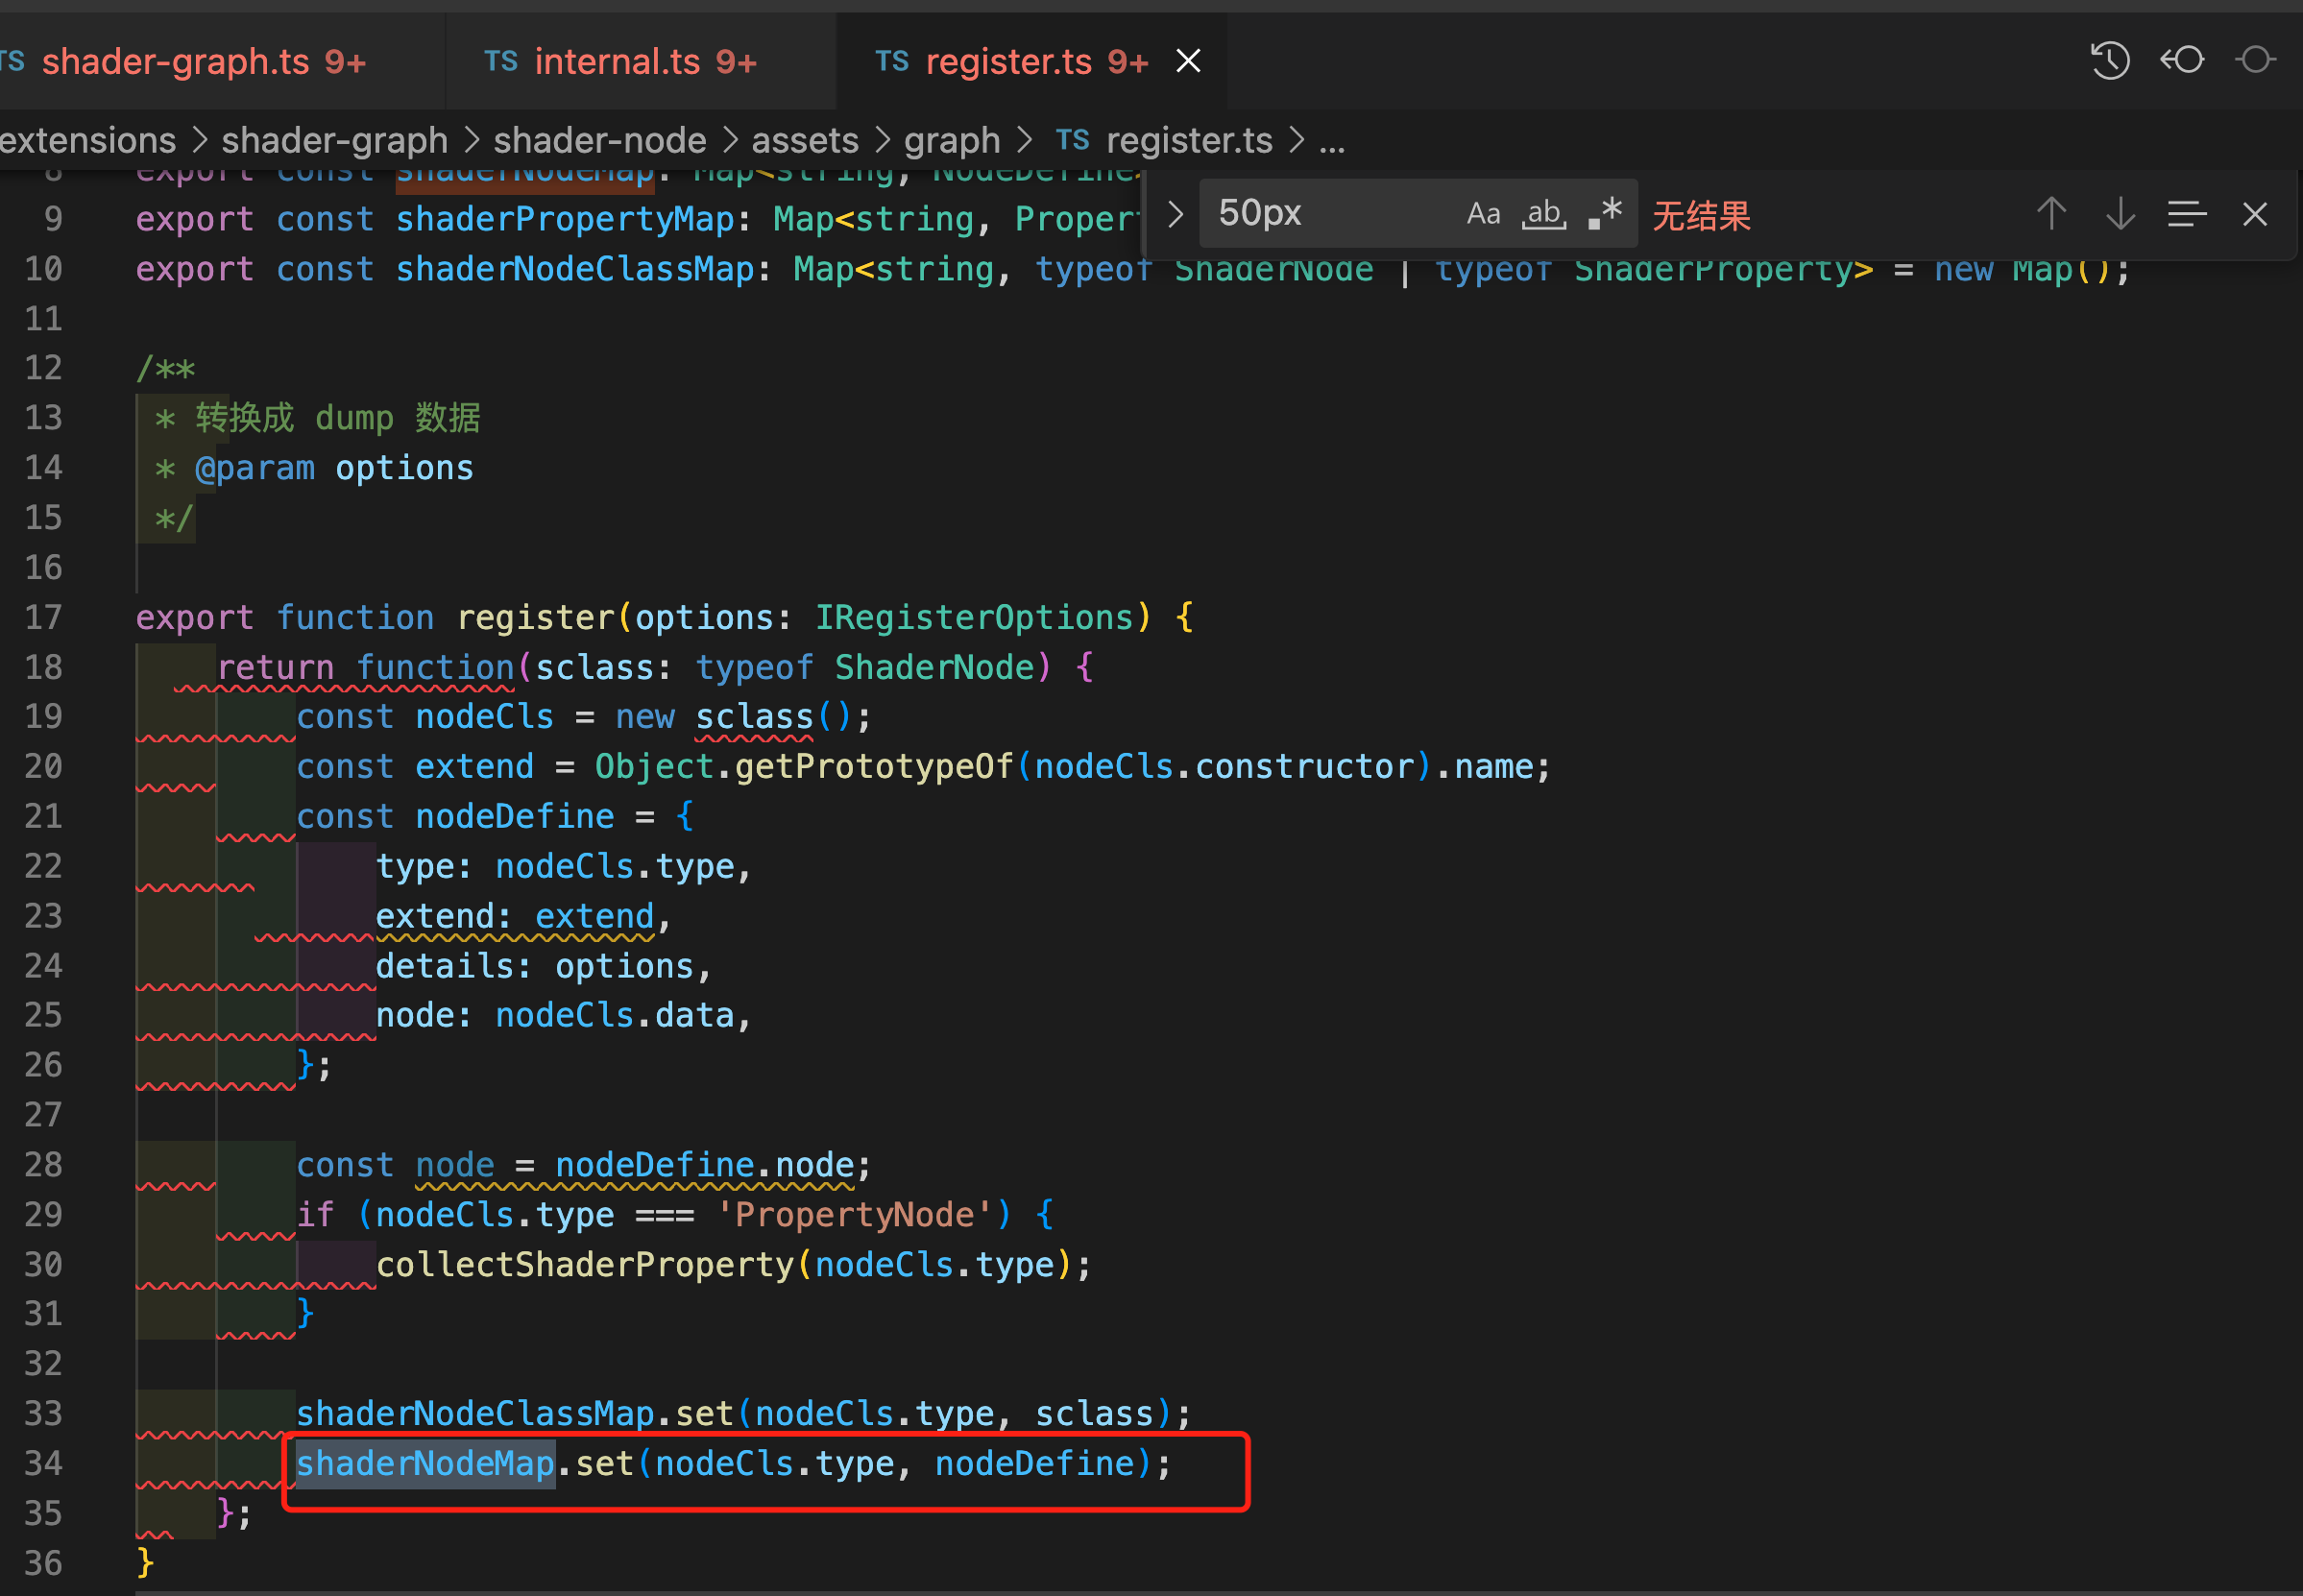The height and width of the screenshot is (1596, 2303).
Task: Close the find widget
Action: 2255,214
